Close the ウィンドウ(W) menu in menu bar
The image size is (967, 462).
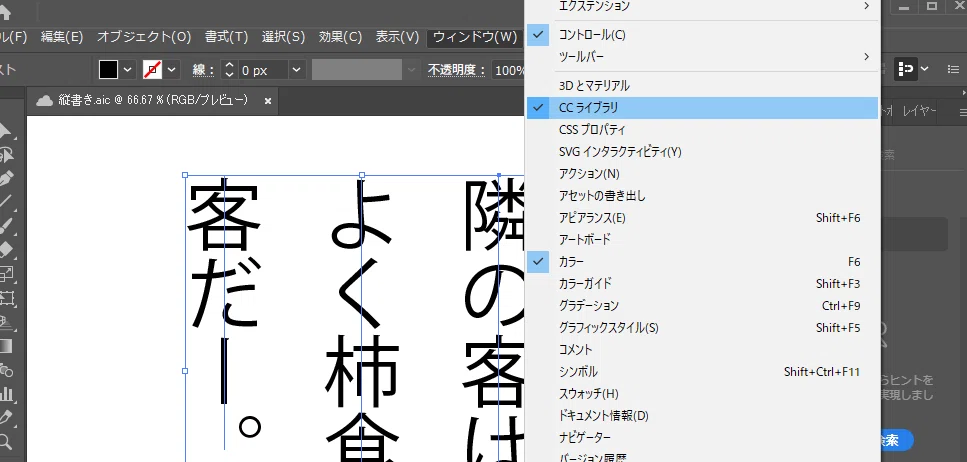tap(475, 37)
